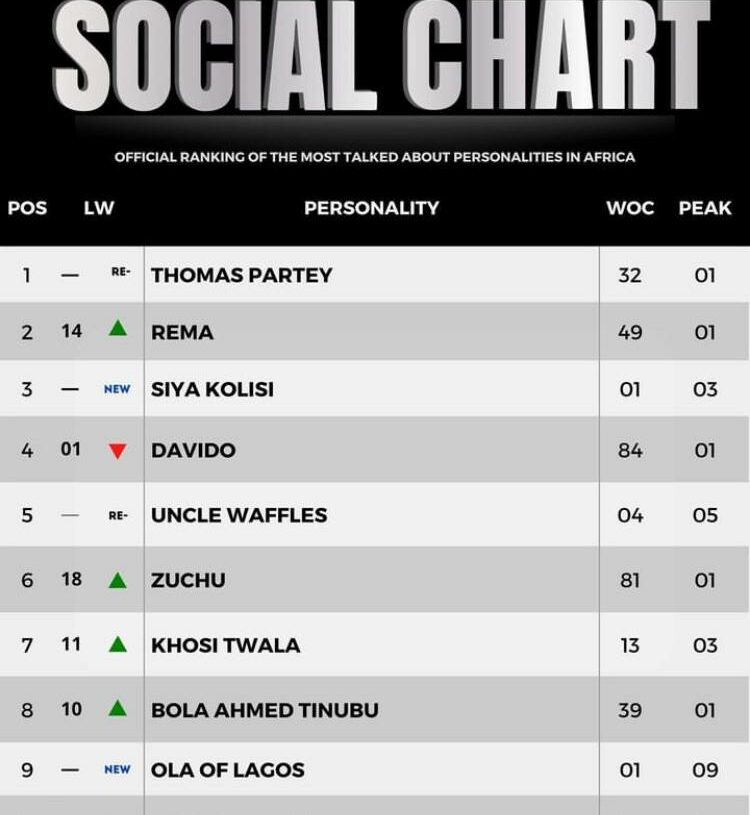Click red down arrow beside Davido

point(118,451)
